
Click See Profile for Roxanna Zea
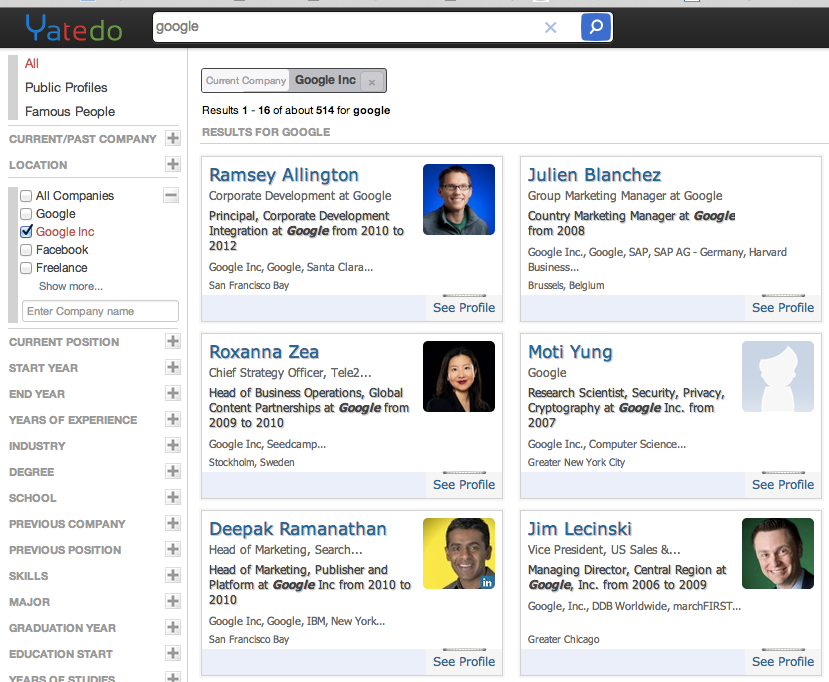[464, 485]
